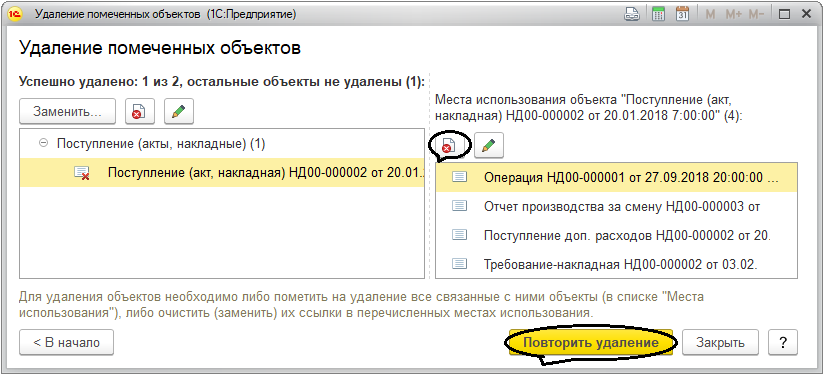This screenshot has width=825, height=377.
Task: Open the calculator icon in the title bar
Action: [x=658, y=15]
